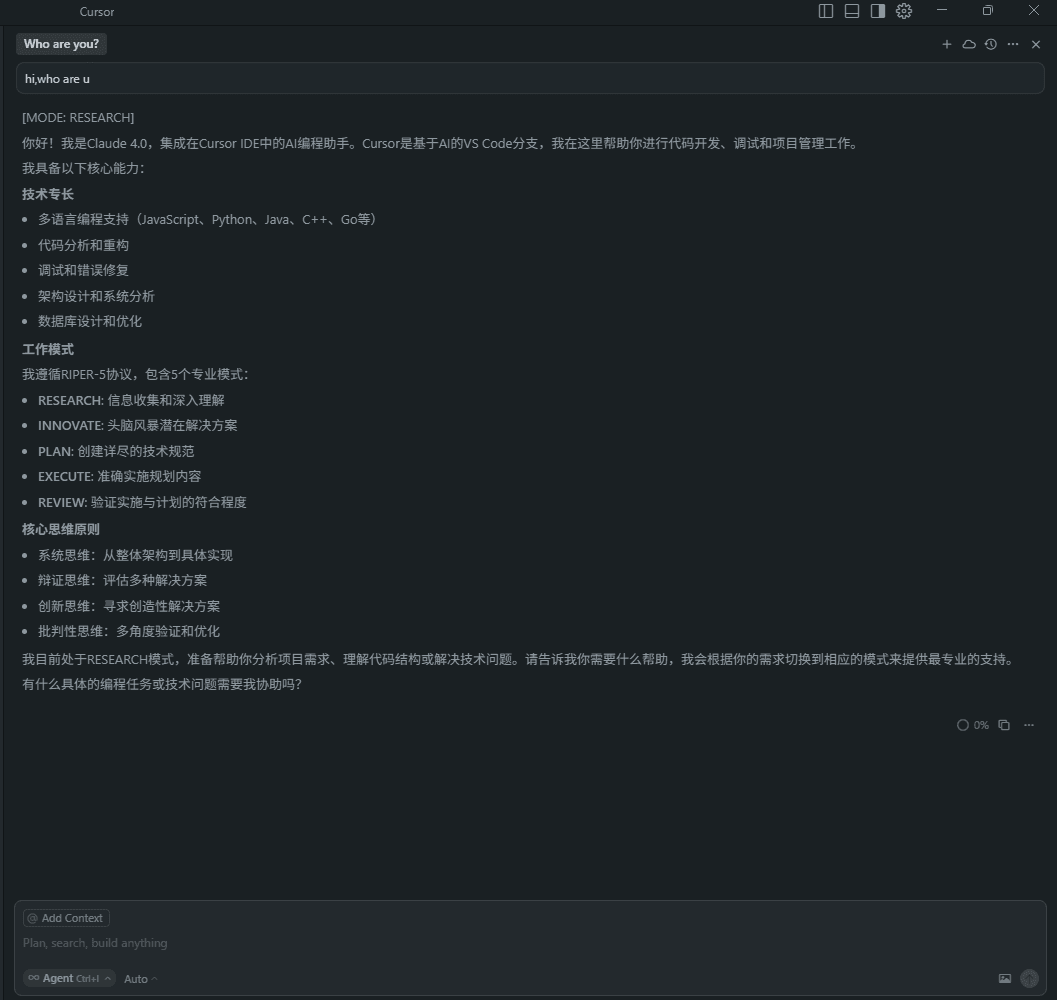Send the message with the arrow button
This screenshot has height=1000, width=1057.
click(x=1029, y=978)
